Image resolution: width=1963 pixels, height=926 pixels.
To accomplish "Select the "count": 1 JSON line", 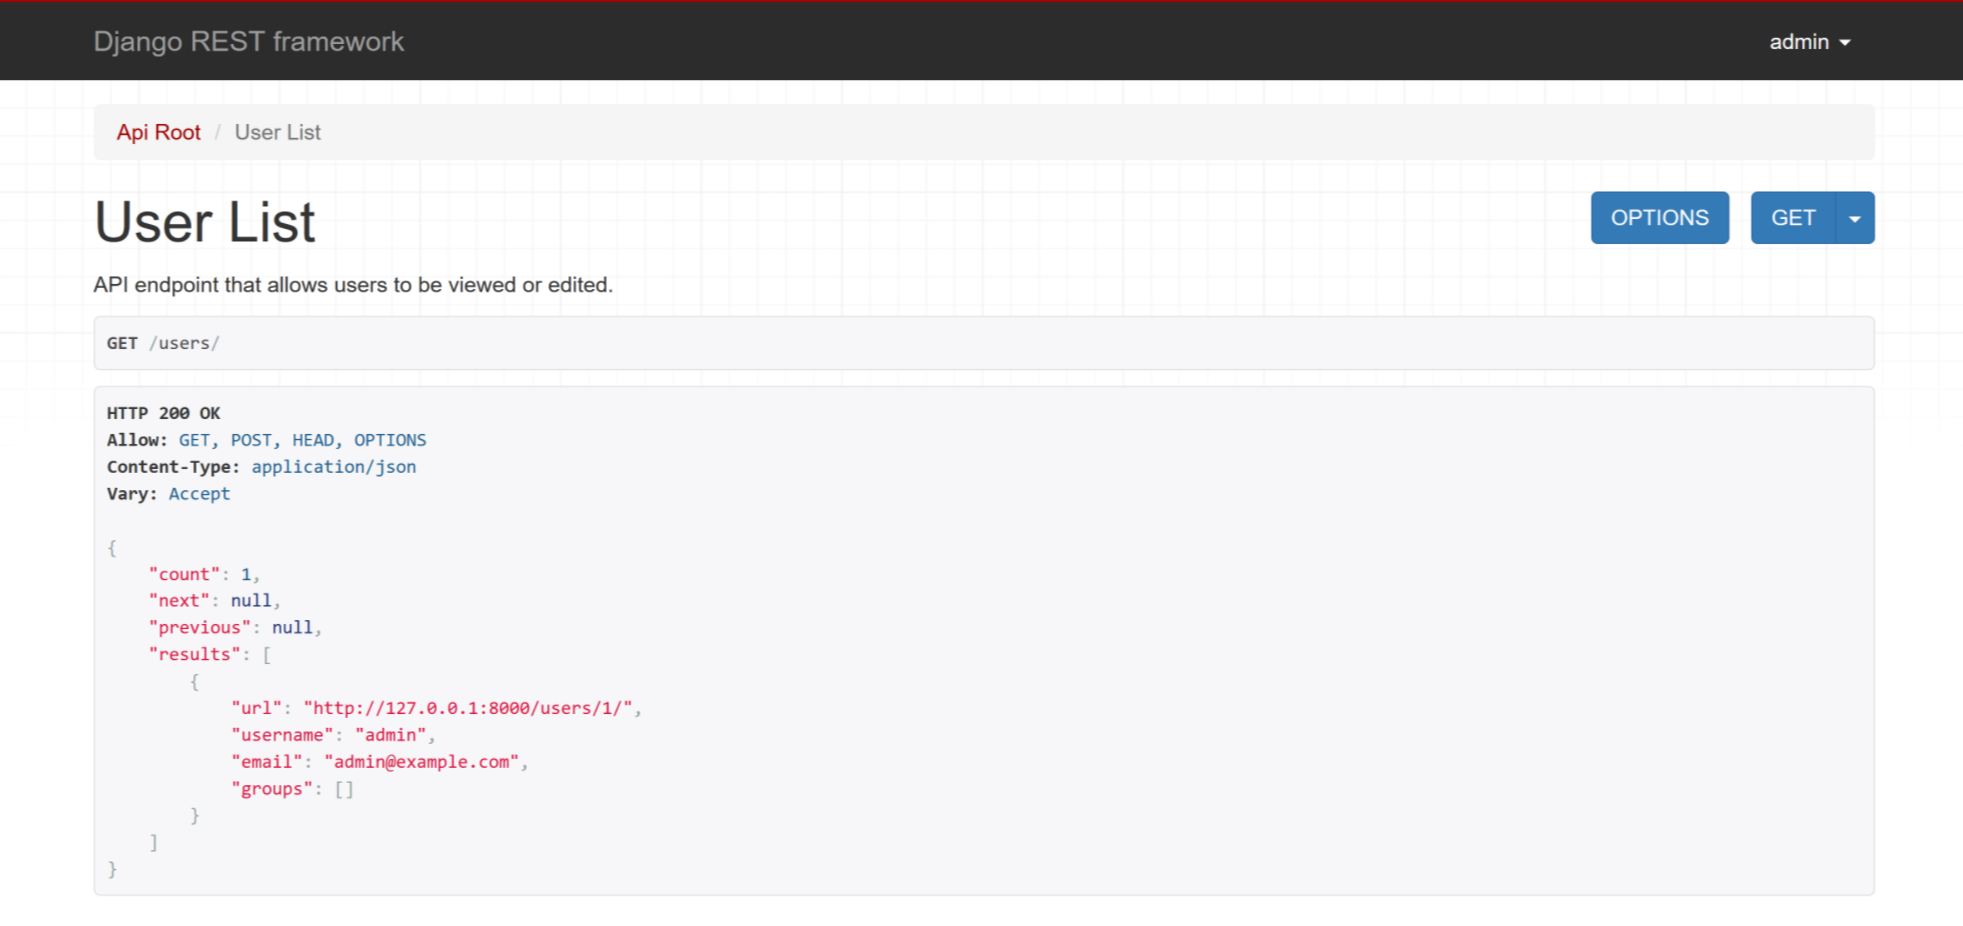I will pyautogui.click(x=204, y=574).
